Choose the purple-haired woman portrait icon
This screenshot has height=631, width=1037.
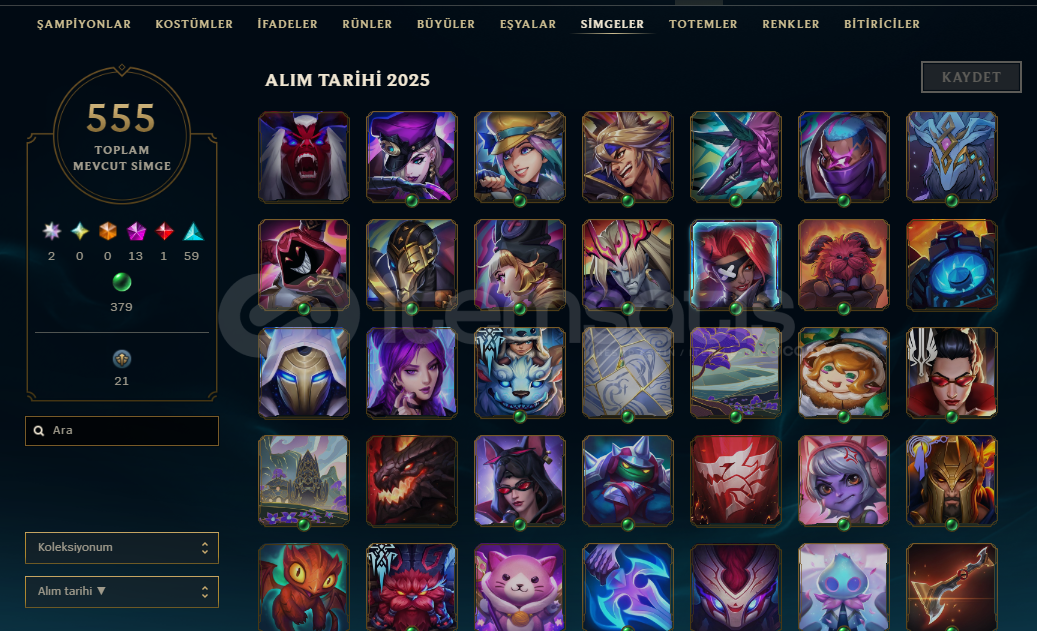pyautogui.click(x=411, y=372)
